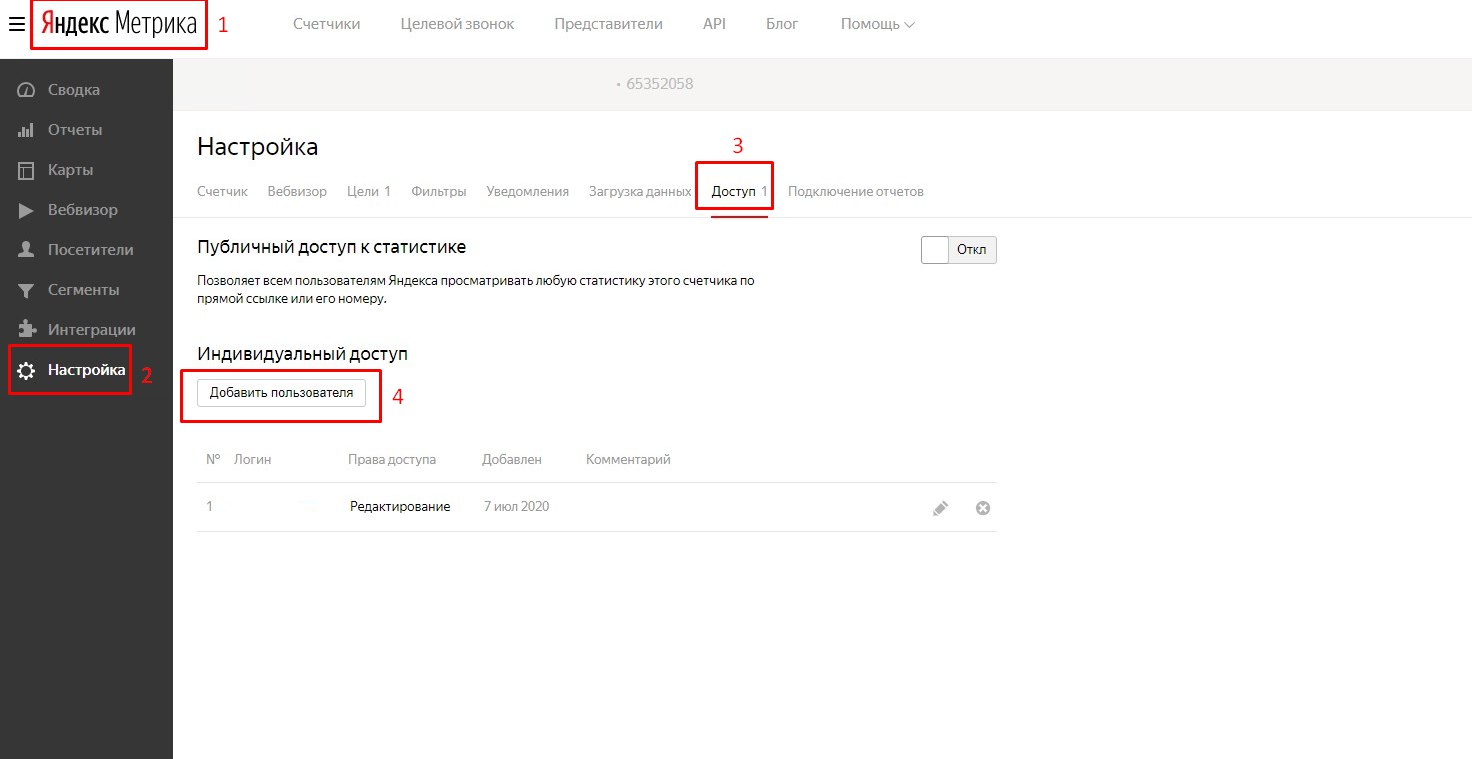Viewport: 1472px width, 759px height.
Task: Open API in top navigation
Action: 714,24
